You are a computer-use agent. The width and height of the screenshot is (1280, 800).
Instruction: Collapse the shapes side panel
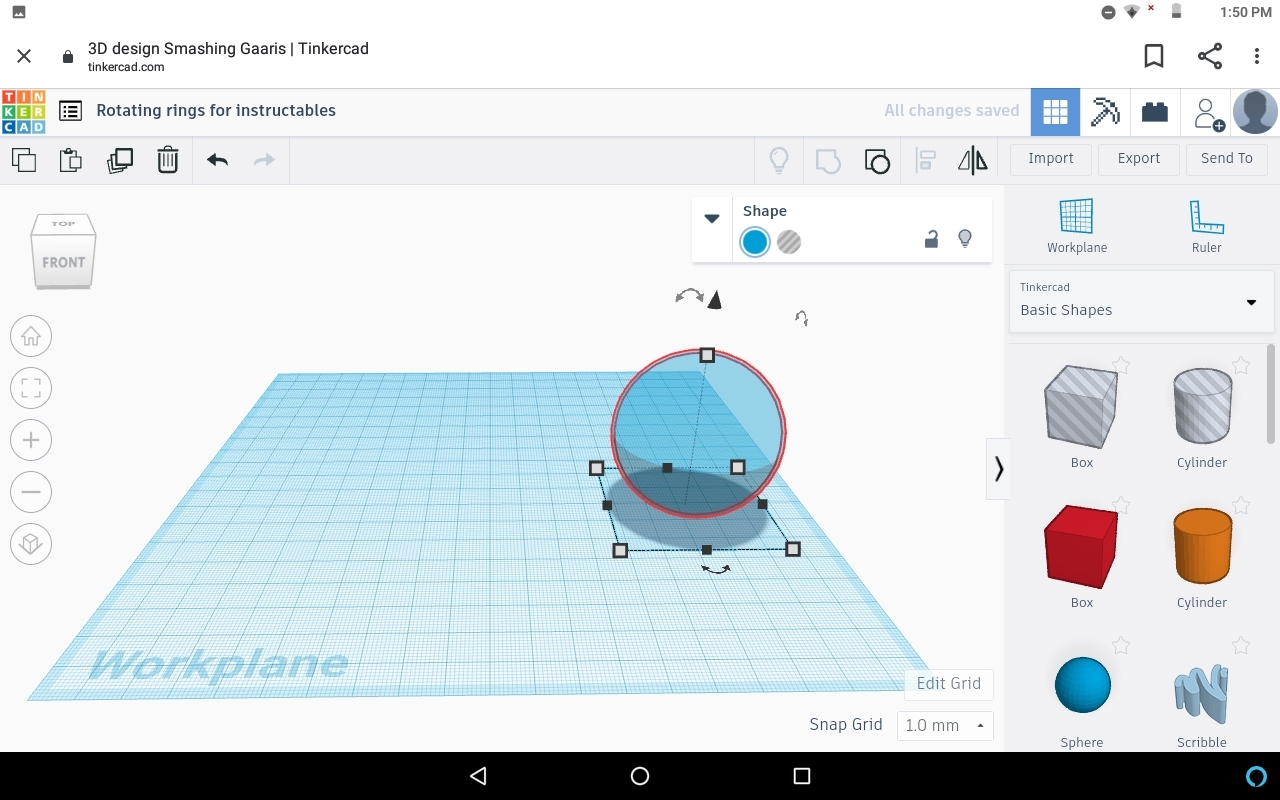(x=998, y=468)
